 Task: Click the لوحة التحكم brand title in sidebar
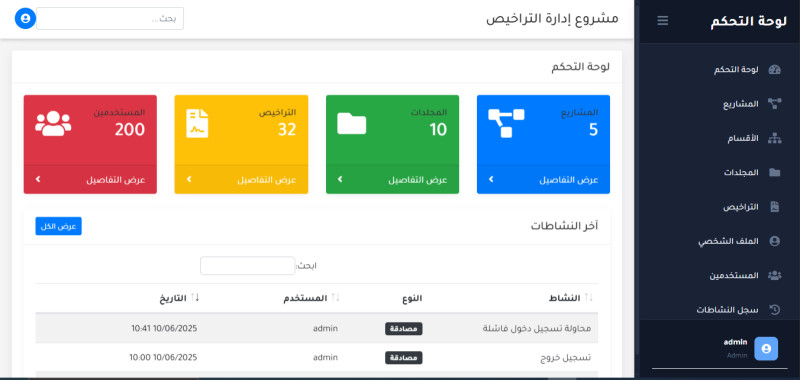tap(748, 21)
